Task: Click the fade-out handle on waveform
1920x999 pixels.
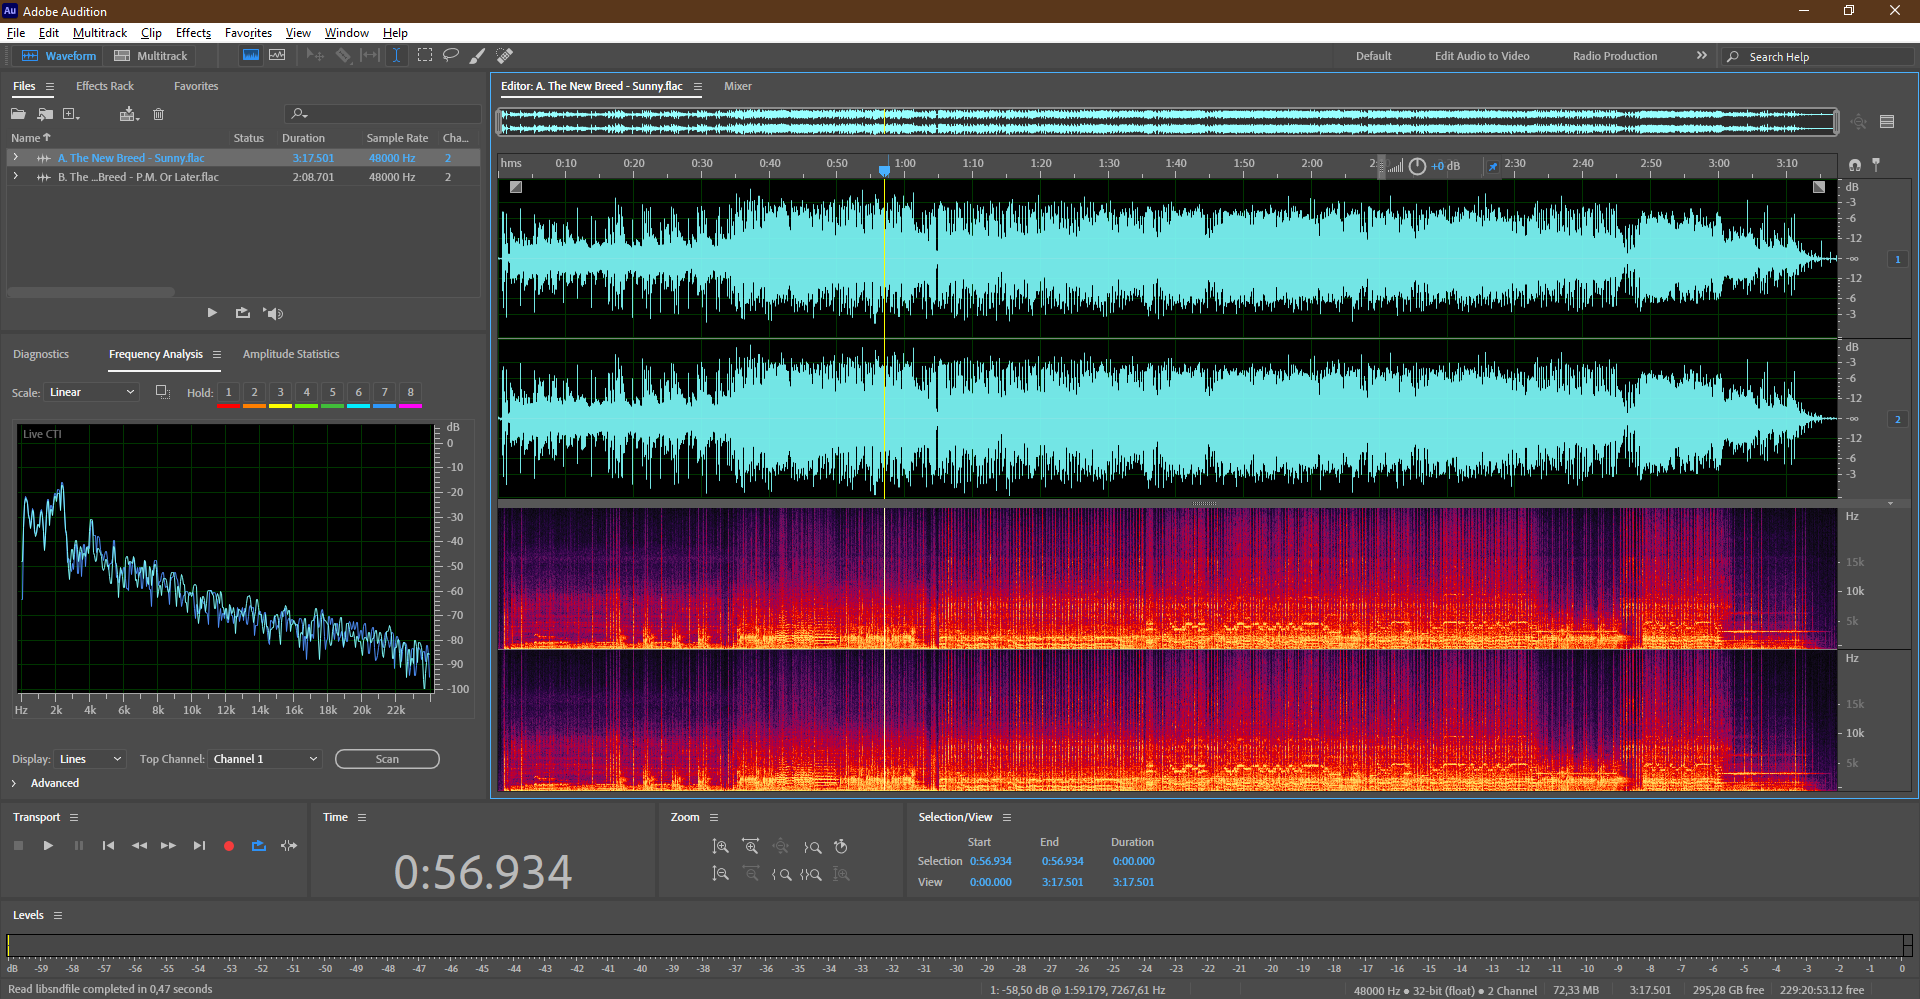Action: click(x=1819, y=187)
